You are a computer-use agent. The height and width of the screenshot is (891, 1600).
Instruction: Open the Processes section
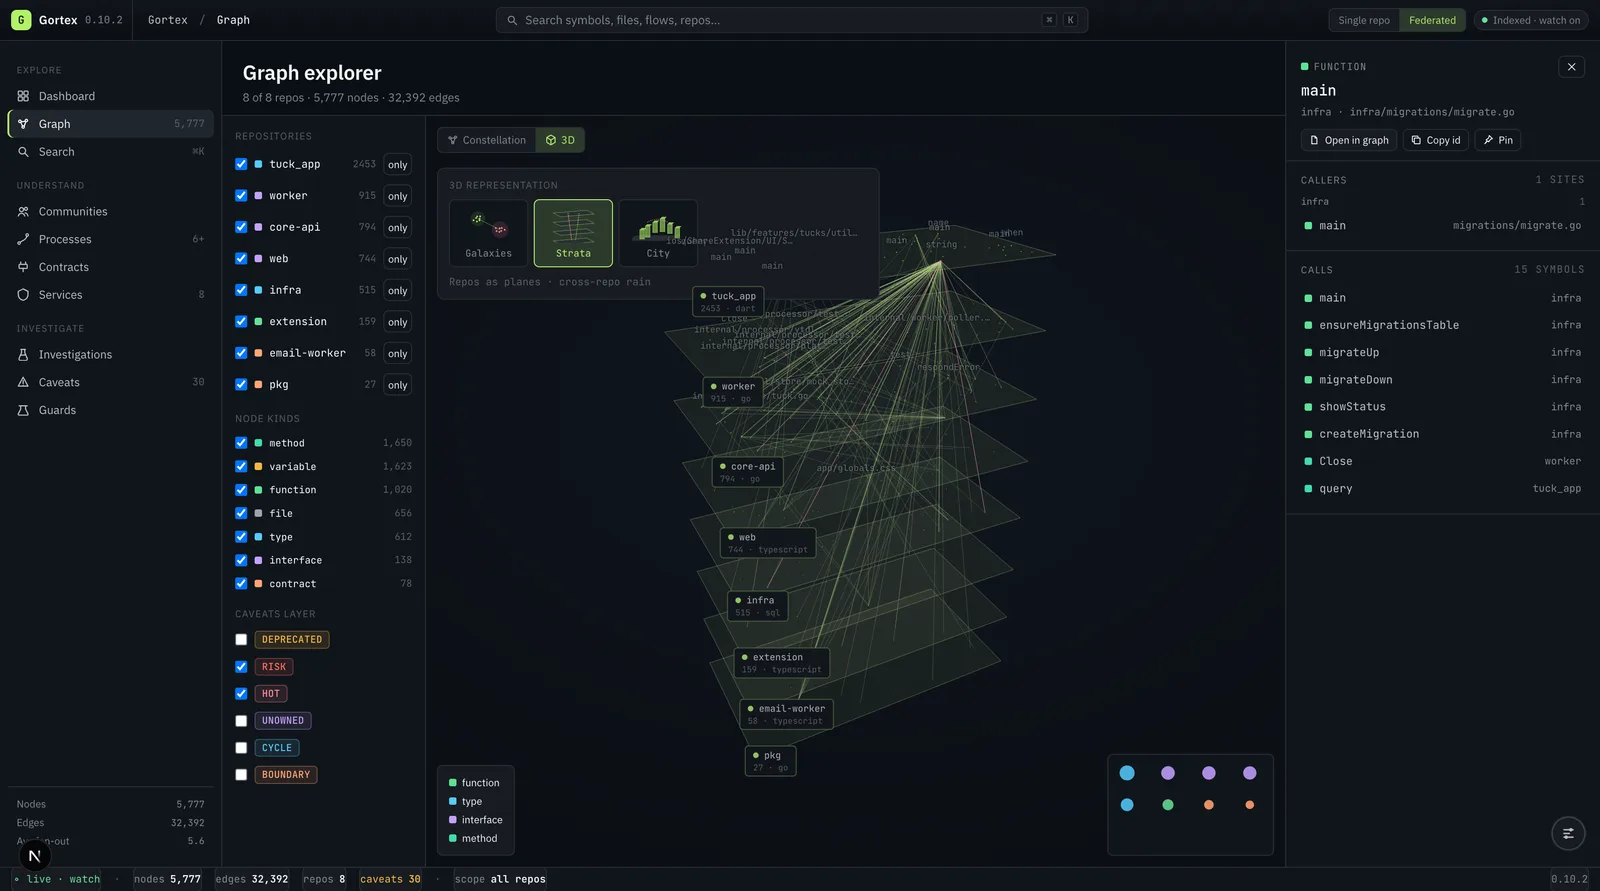click(110, 239)
